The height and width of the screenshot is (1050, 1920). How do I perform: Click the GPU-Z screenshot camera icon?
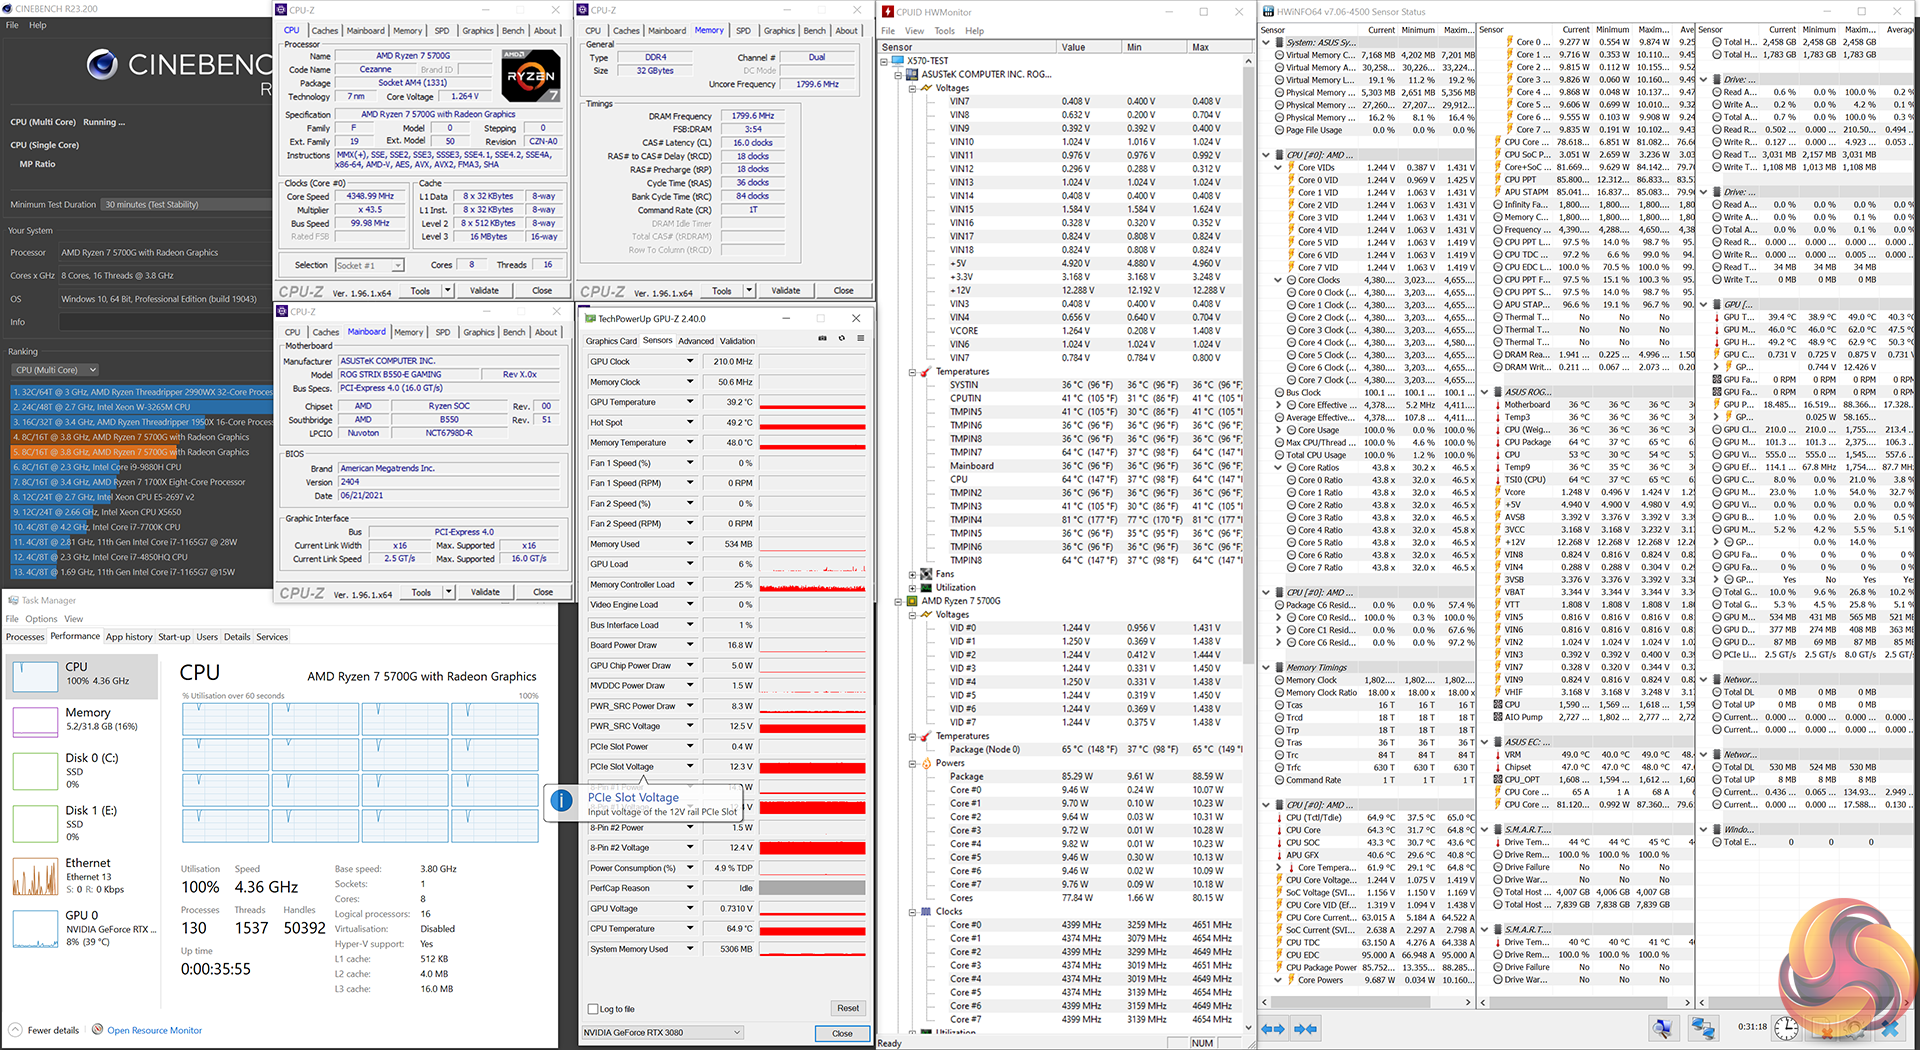[x=823, y=339]
